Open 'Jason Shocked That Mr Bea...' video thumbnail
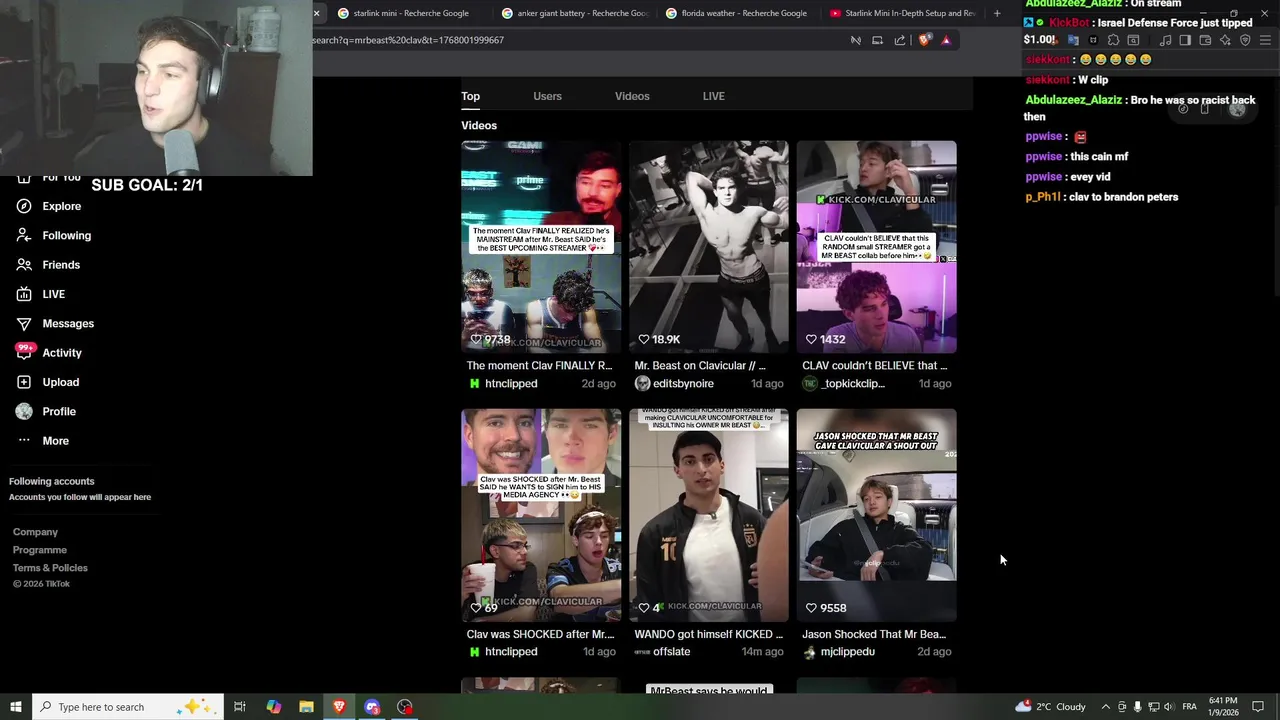 (877, 515)
